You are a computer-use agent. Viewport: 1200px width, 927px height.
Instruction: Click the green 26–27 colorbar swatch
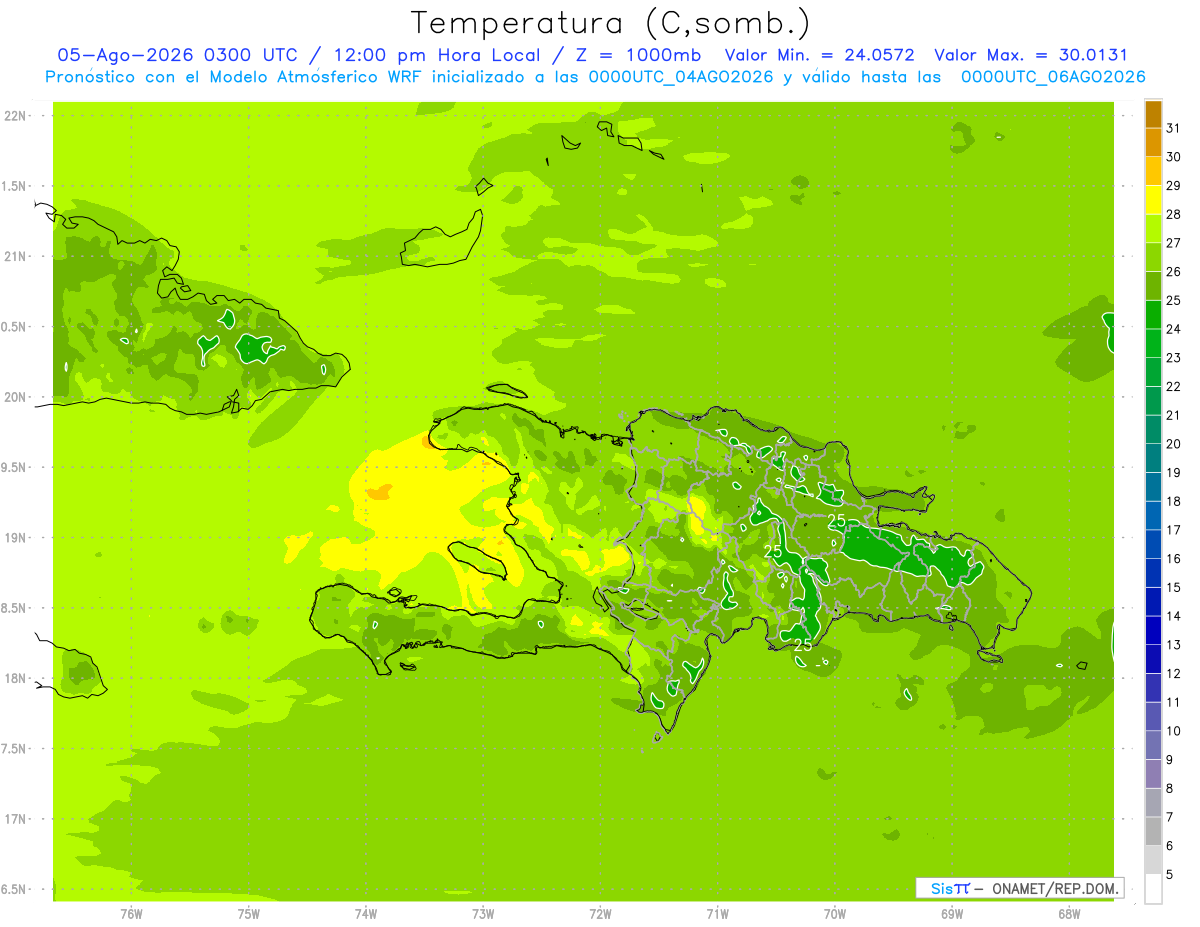pyautogui.click(x=1153, y=258)
